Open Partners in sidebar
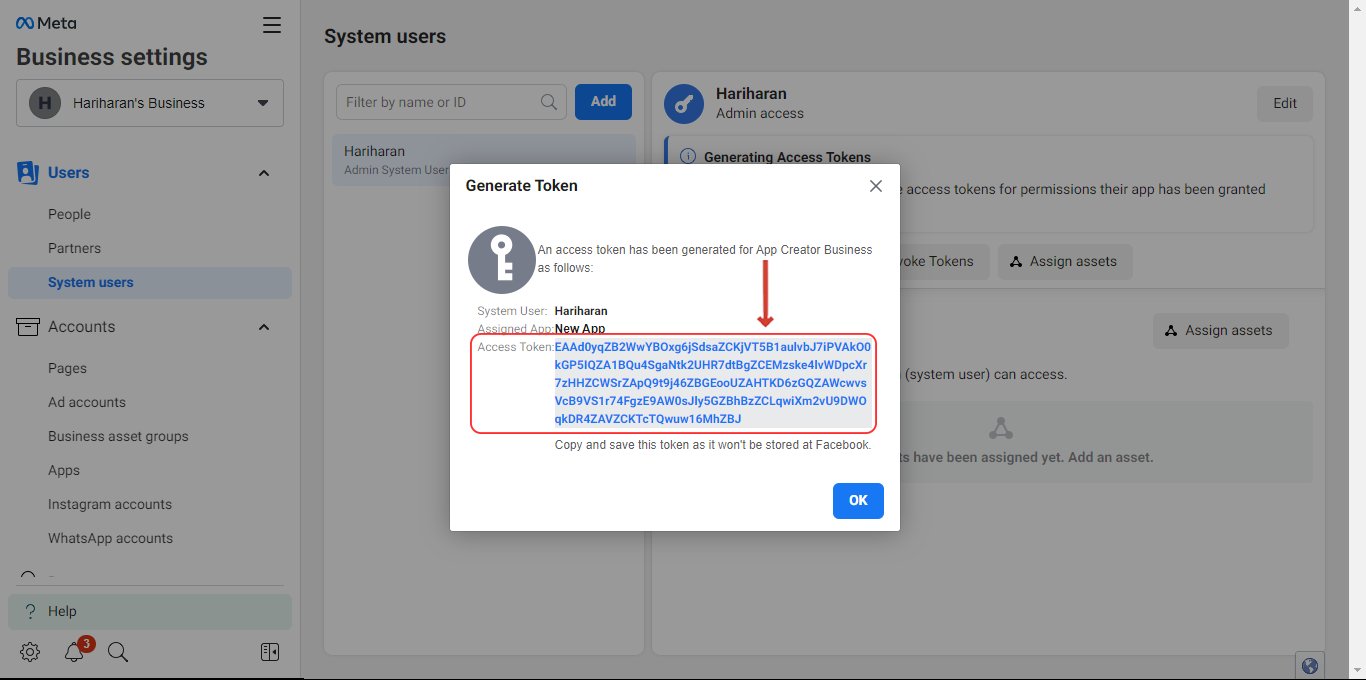1366x680 pixels. 74,248
